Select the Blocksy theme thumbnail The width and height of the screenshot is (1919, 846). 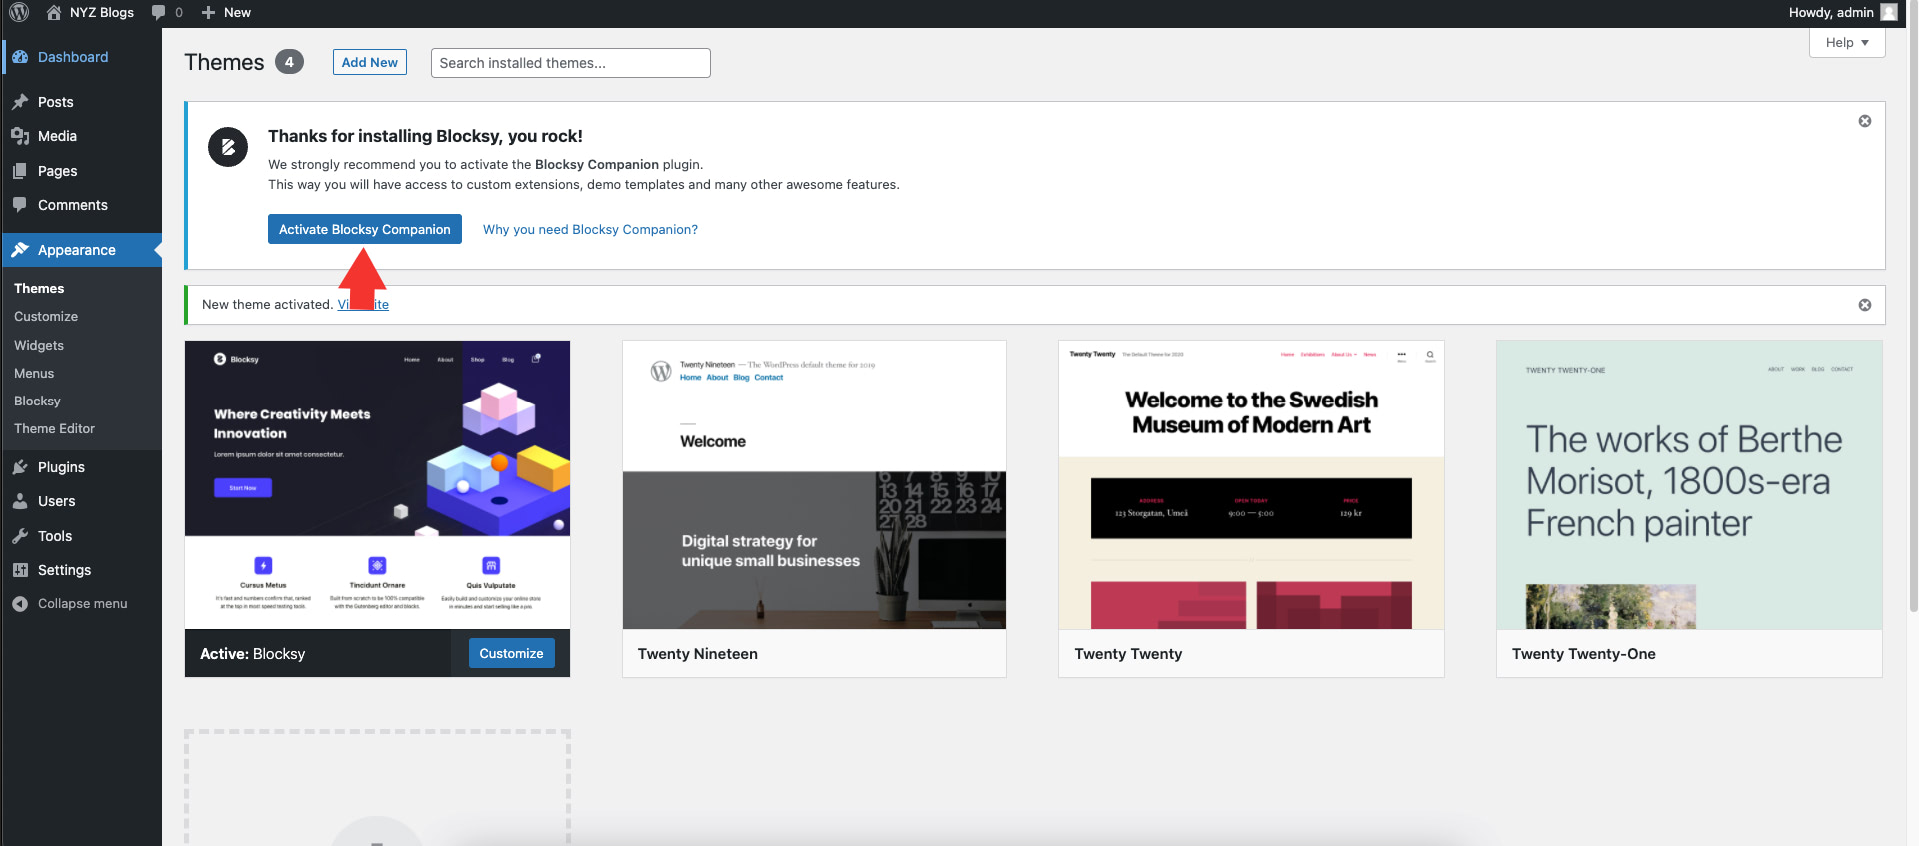click(x=377, y=485)
